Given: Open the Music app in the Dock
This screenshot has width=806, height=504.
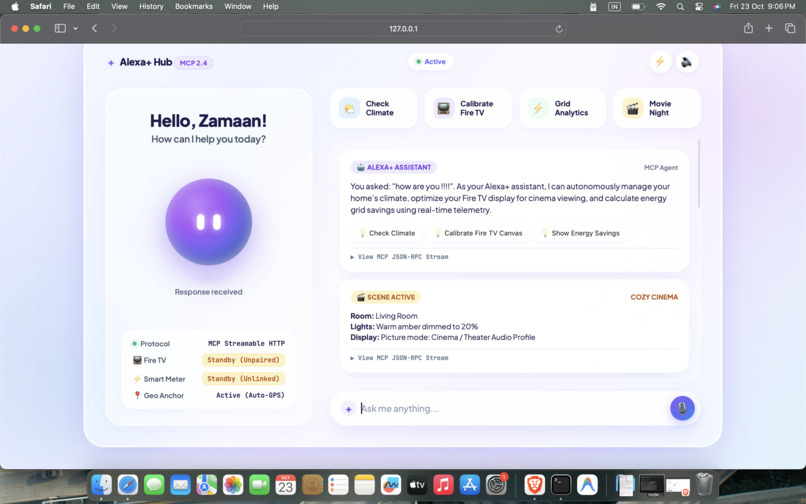Looking at the screenshot, I should pos(443,484).
